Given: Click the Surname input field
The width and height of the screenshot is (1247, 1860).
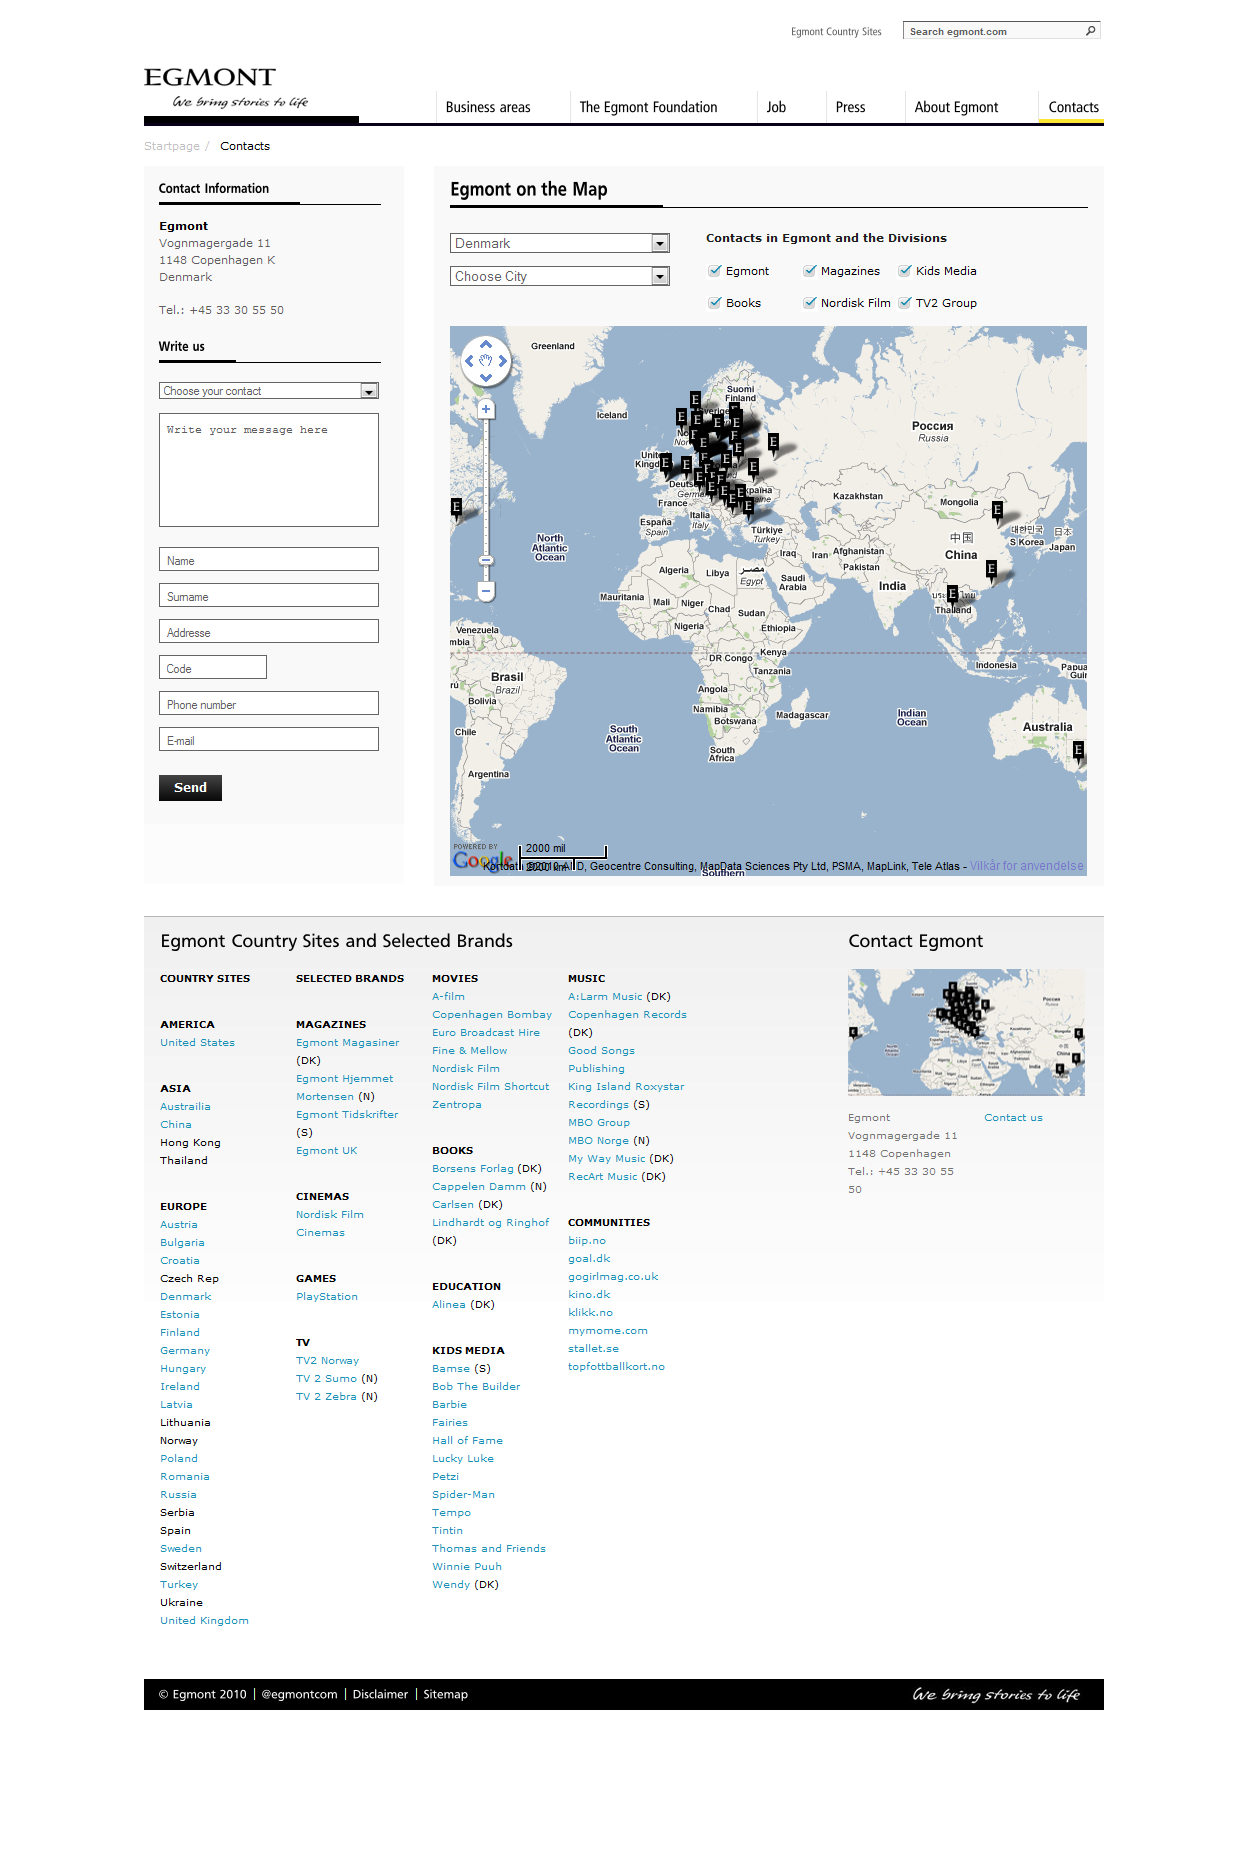Looking at the screenshot, I should pyautogui.click(x=269, y=595).
